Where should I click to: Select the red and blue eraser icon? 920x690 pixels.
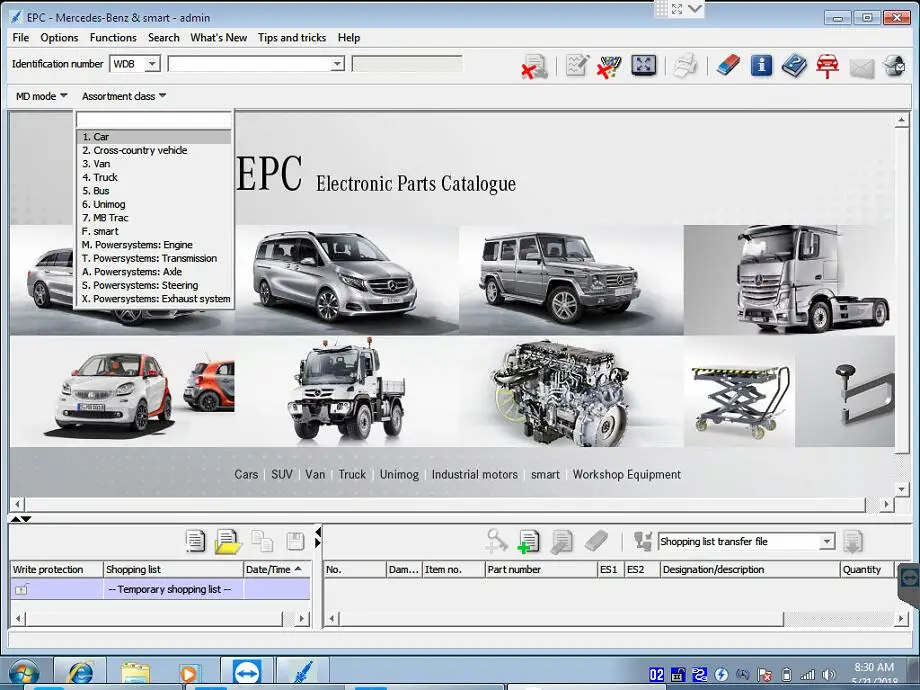pos(728,65)
